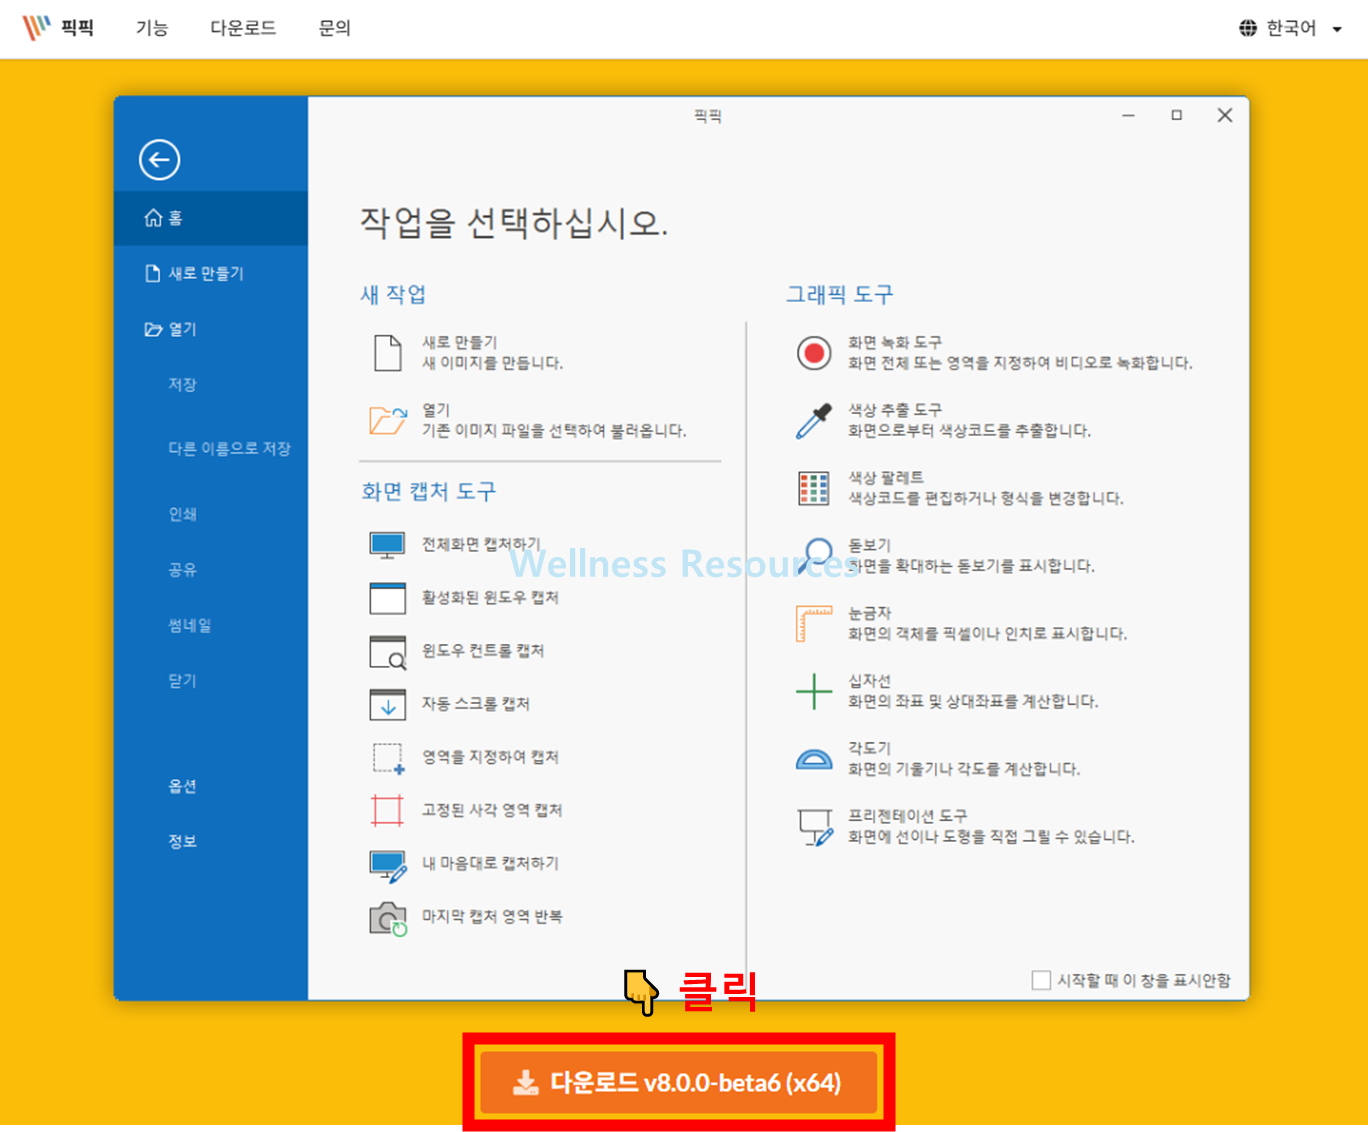Click the active window capture icon
Viewport: 1368px width, 1132px height.
tap(387, 598)
